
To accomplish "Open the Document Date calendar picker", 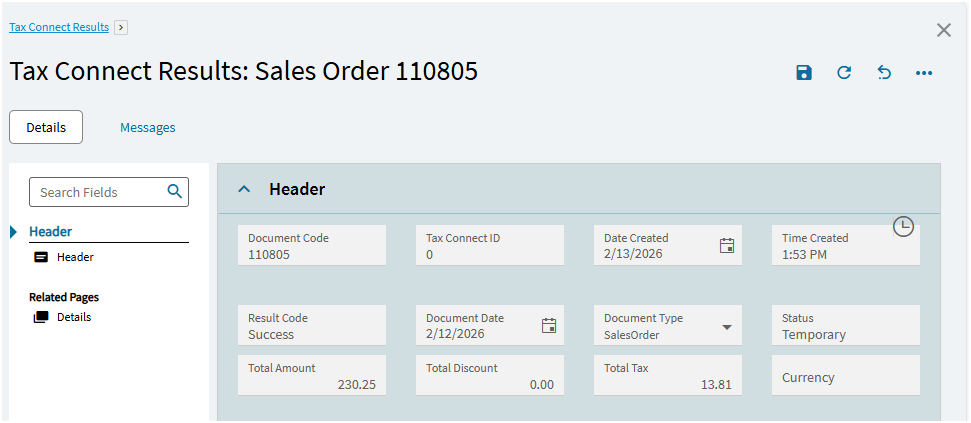I will [x=549, y=325].
